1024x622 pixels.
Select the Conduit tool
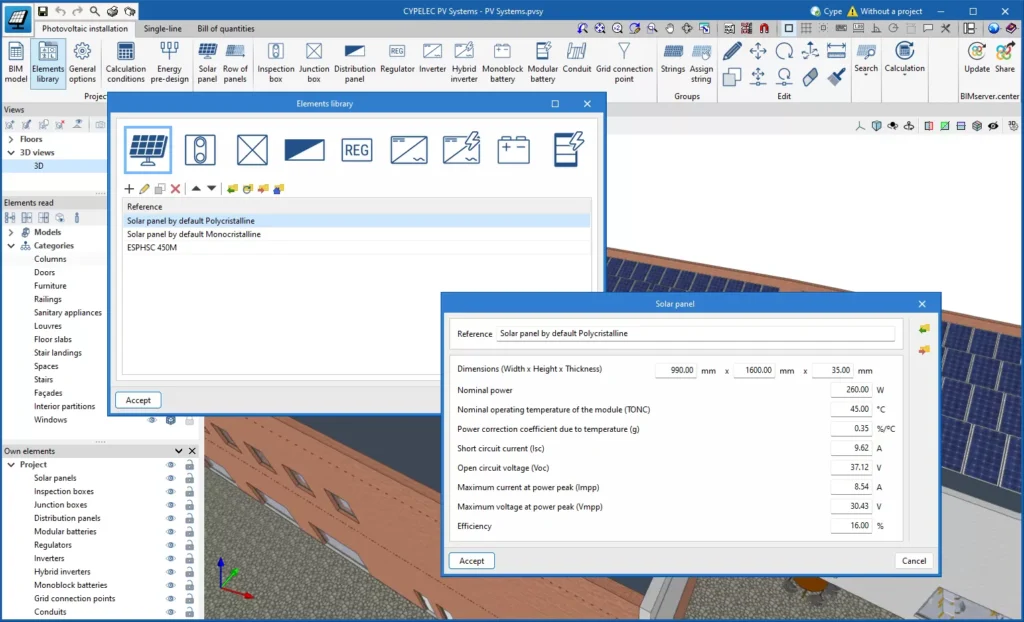click(x=577, y=57)
